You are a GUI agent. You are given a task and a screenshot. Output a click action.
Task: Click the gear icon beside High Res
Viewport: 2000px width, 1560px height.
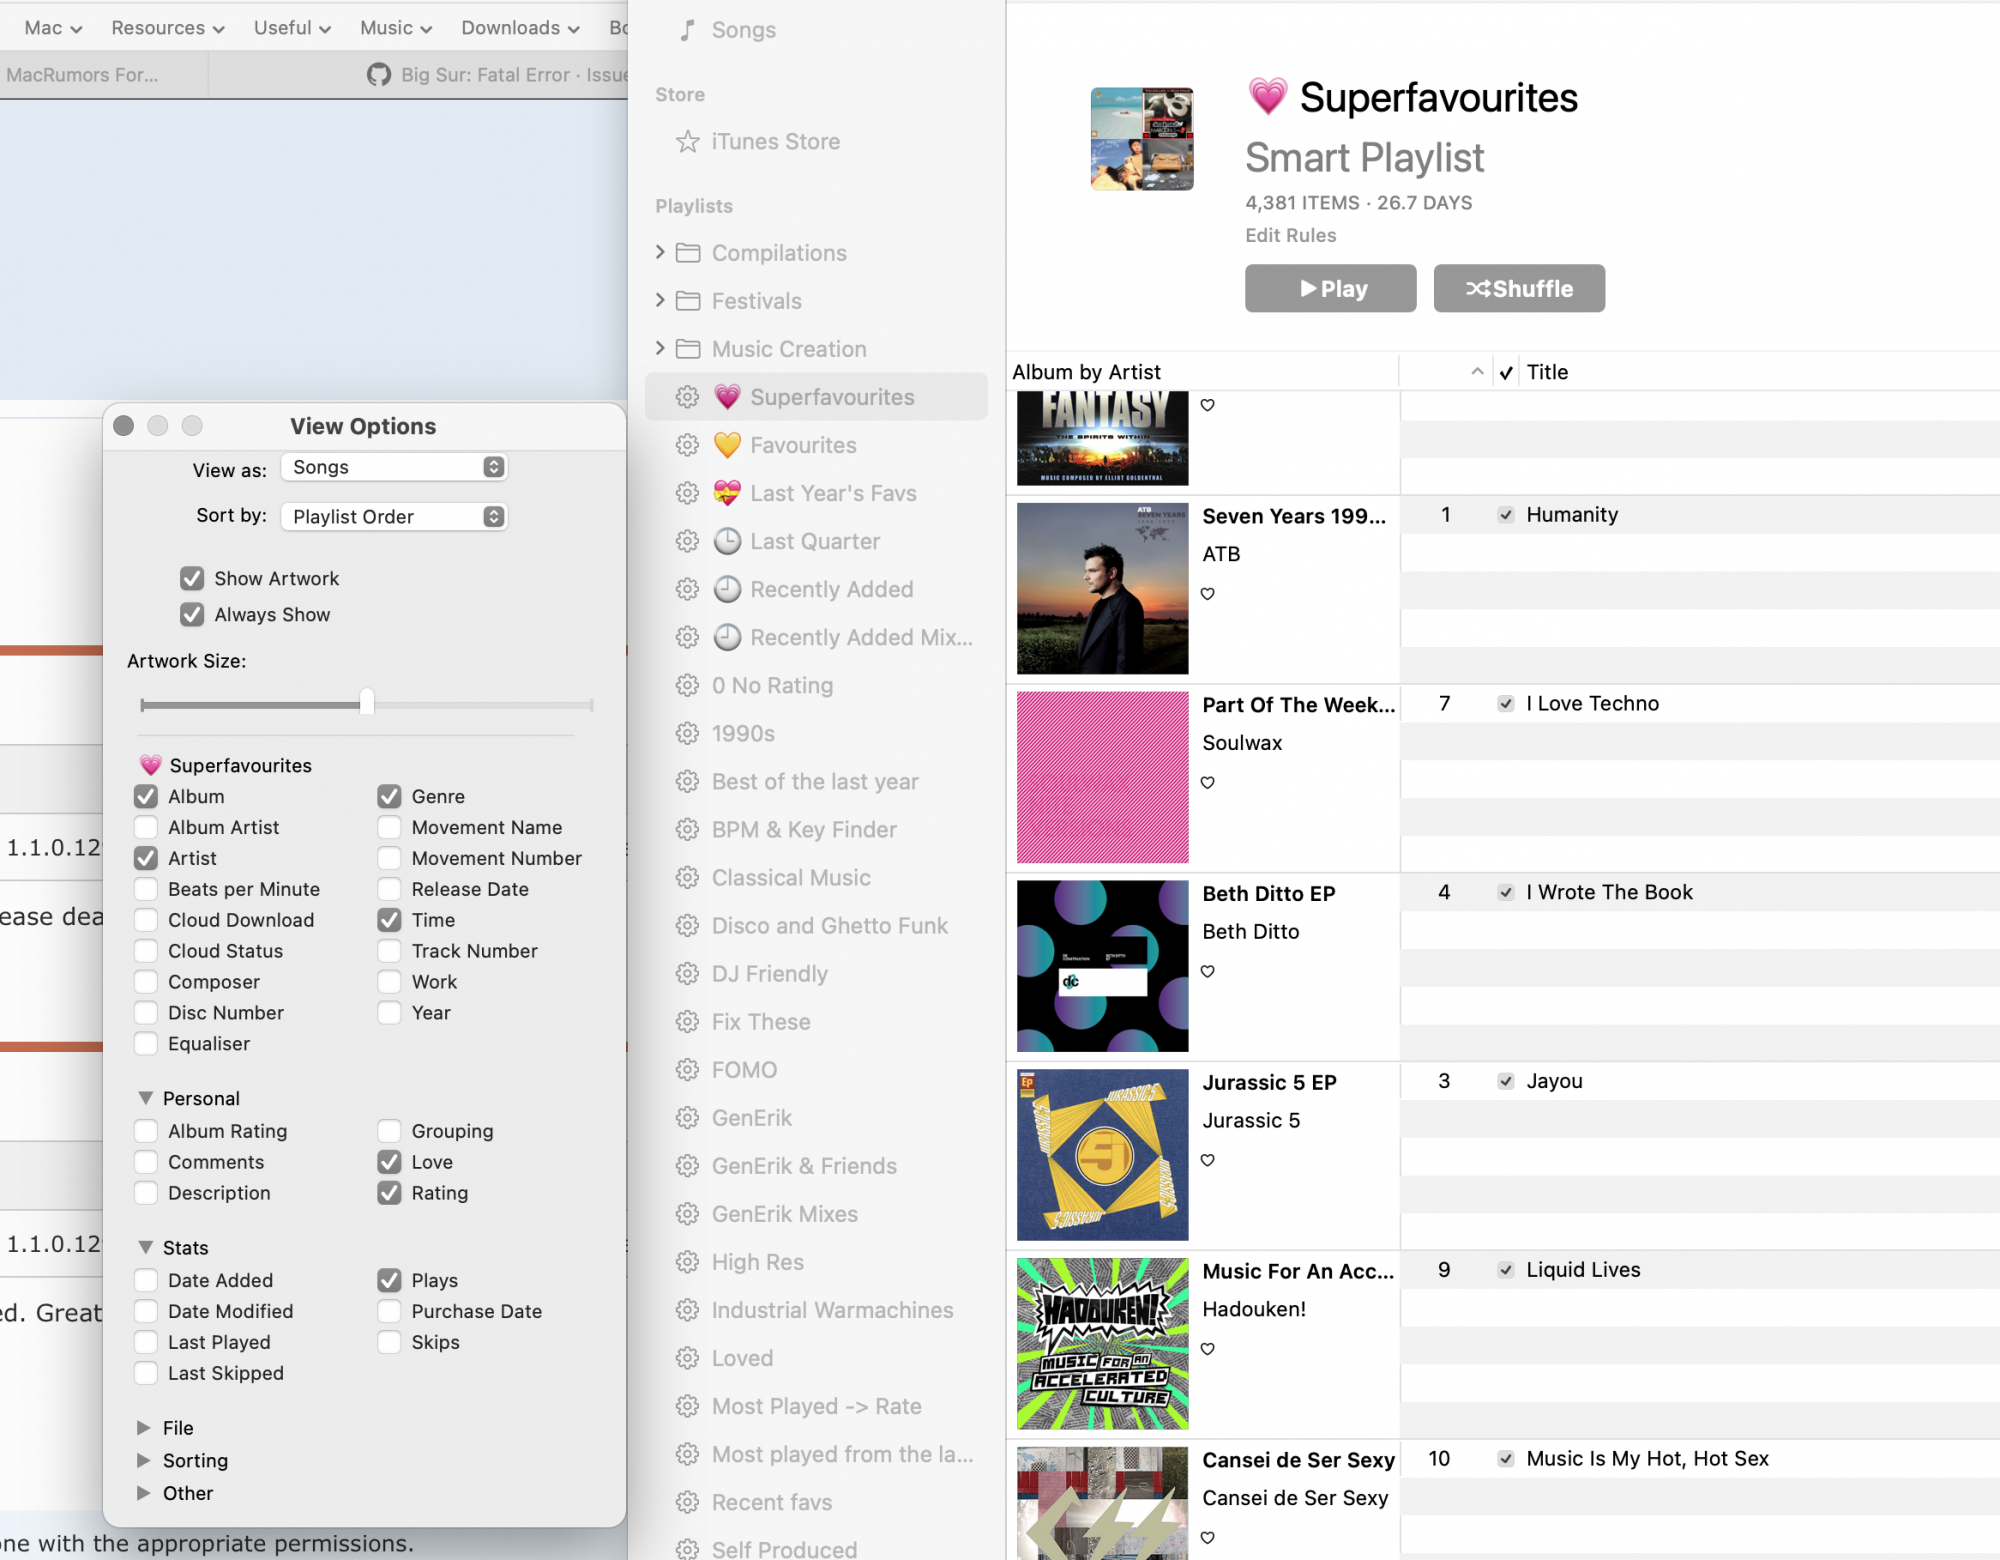[x=687, y=1262]
